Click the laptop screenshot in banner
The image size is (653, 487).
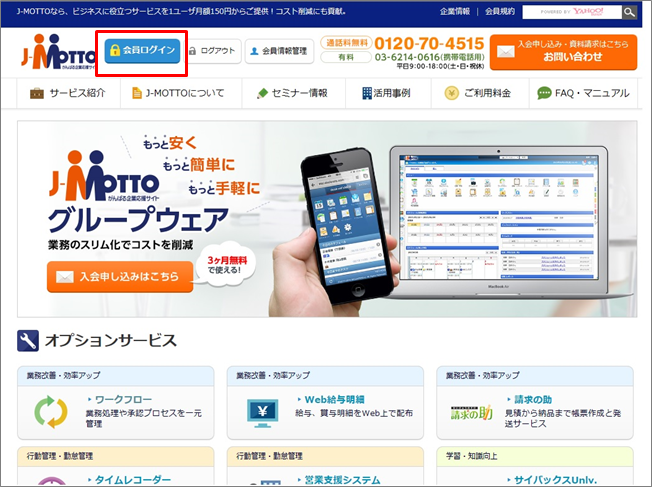click(498, 217)
